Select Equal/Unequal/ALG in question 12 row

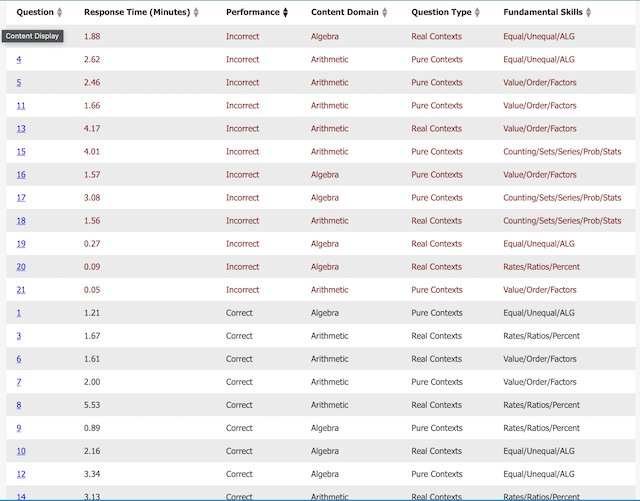click(x=539, y=474)
